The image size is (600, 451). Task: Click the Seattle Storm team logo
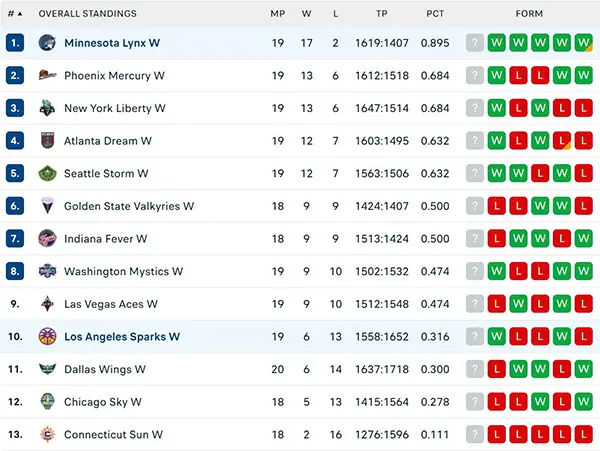tap(47, 173)
